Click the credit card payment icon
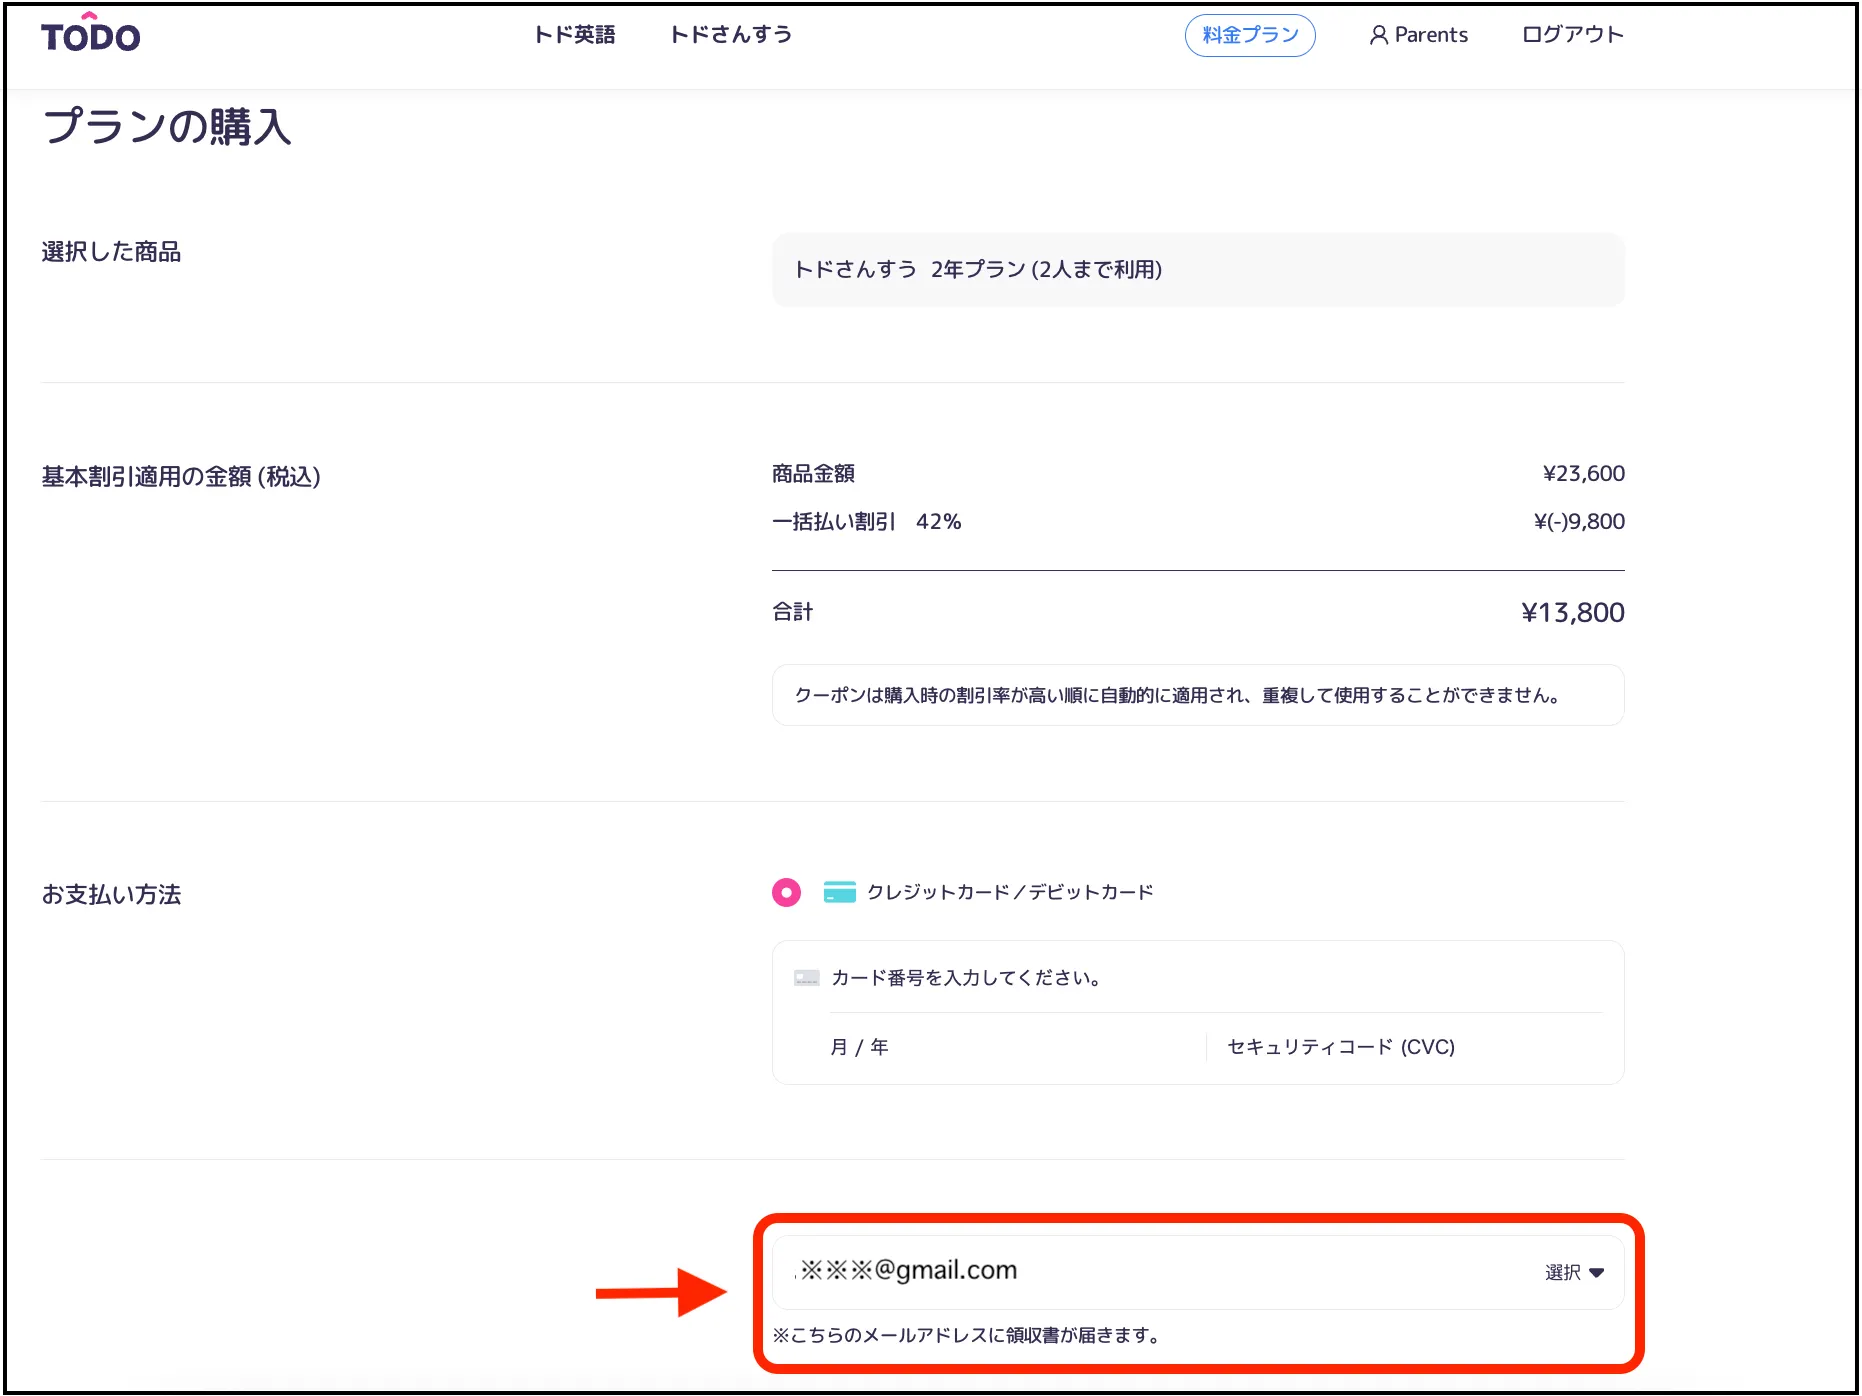The height and width of the screenshot is (1396, 1862). 839,892
